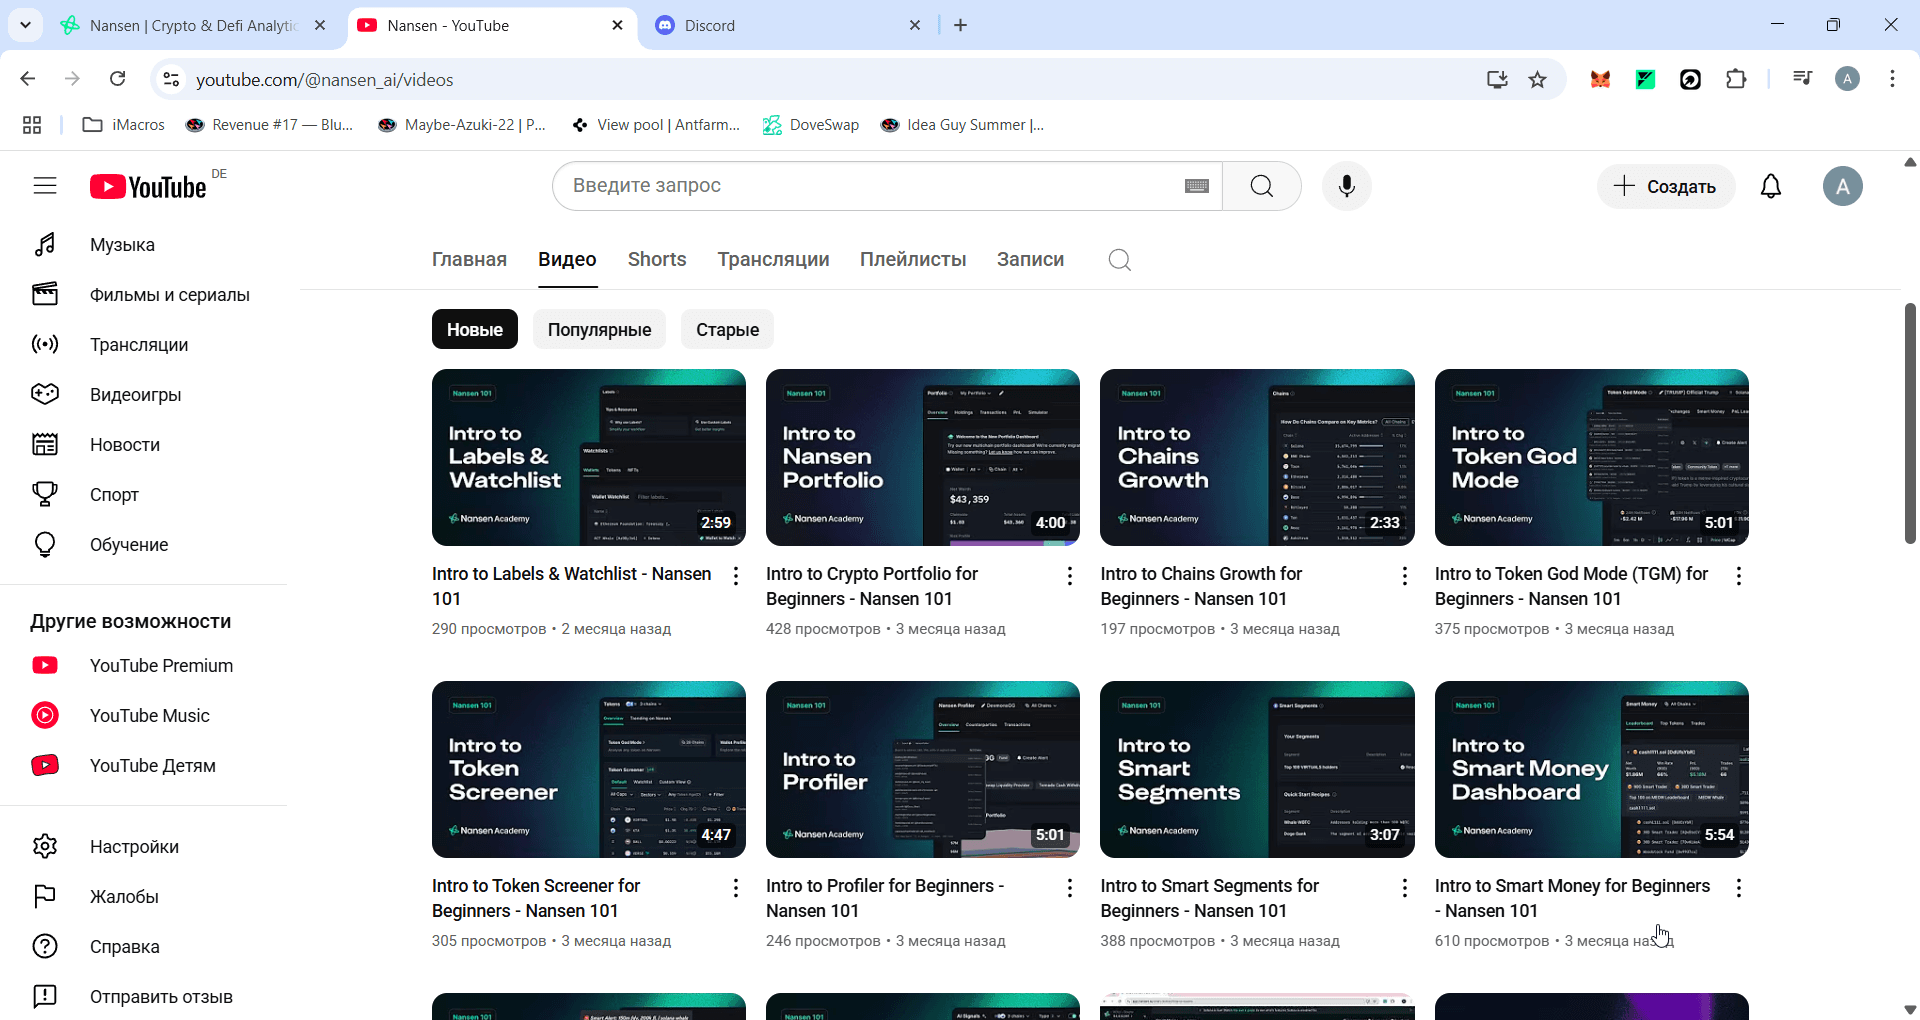Play Intro to Token Screener thumbnail
The width and height of the screenshot is (1920, 1020).
(x=589, y=770)
